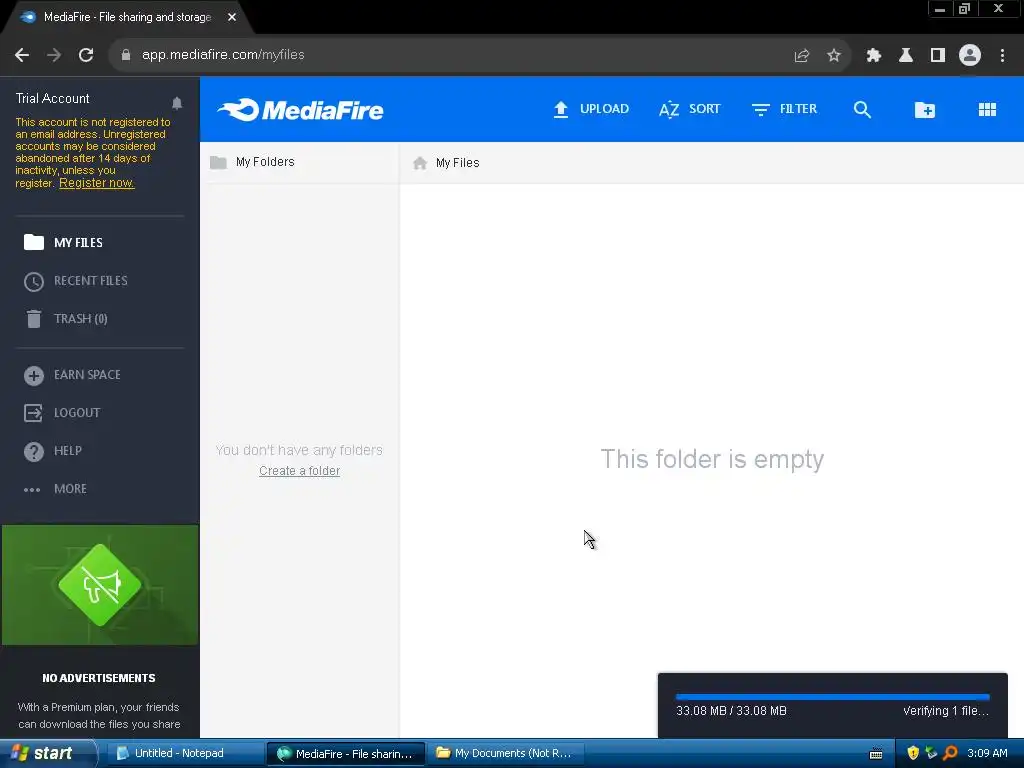Switch to My Documents taskbar item
Screen dimensions: 1024x768
(x=506, y=753)
